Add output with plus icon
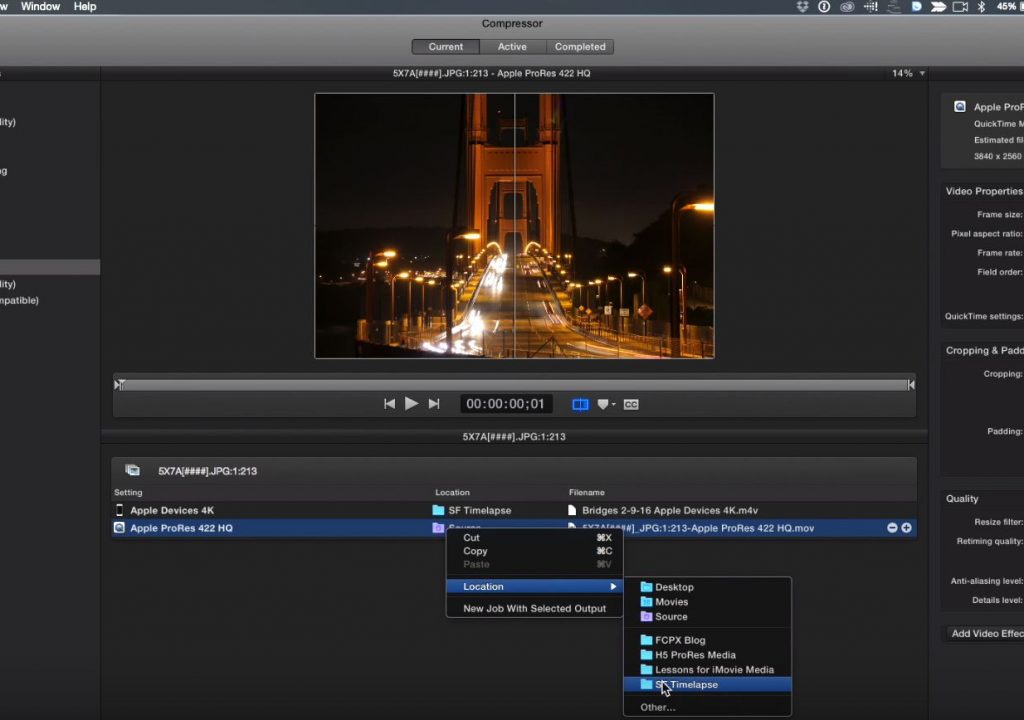 906,528
